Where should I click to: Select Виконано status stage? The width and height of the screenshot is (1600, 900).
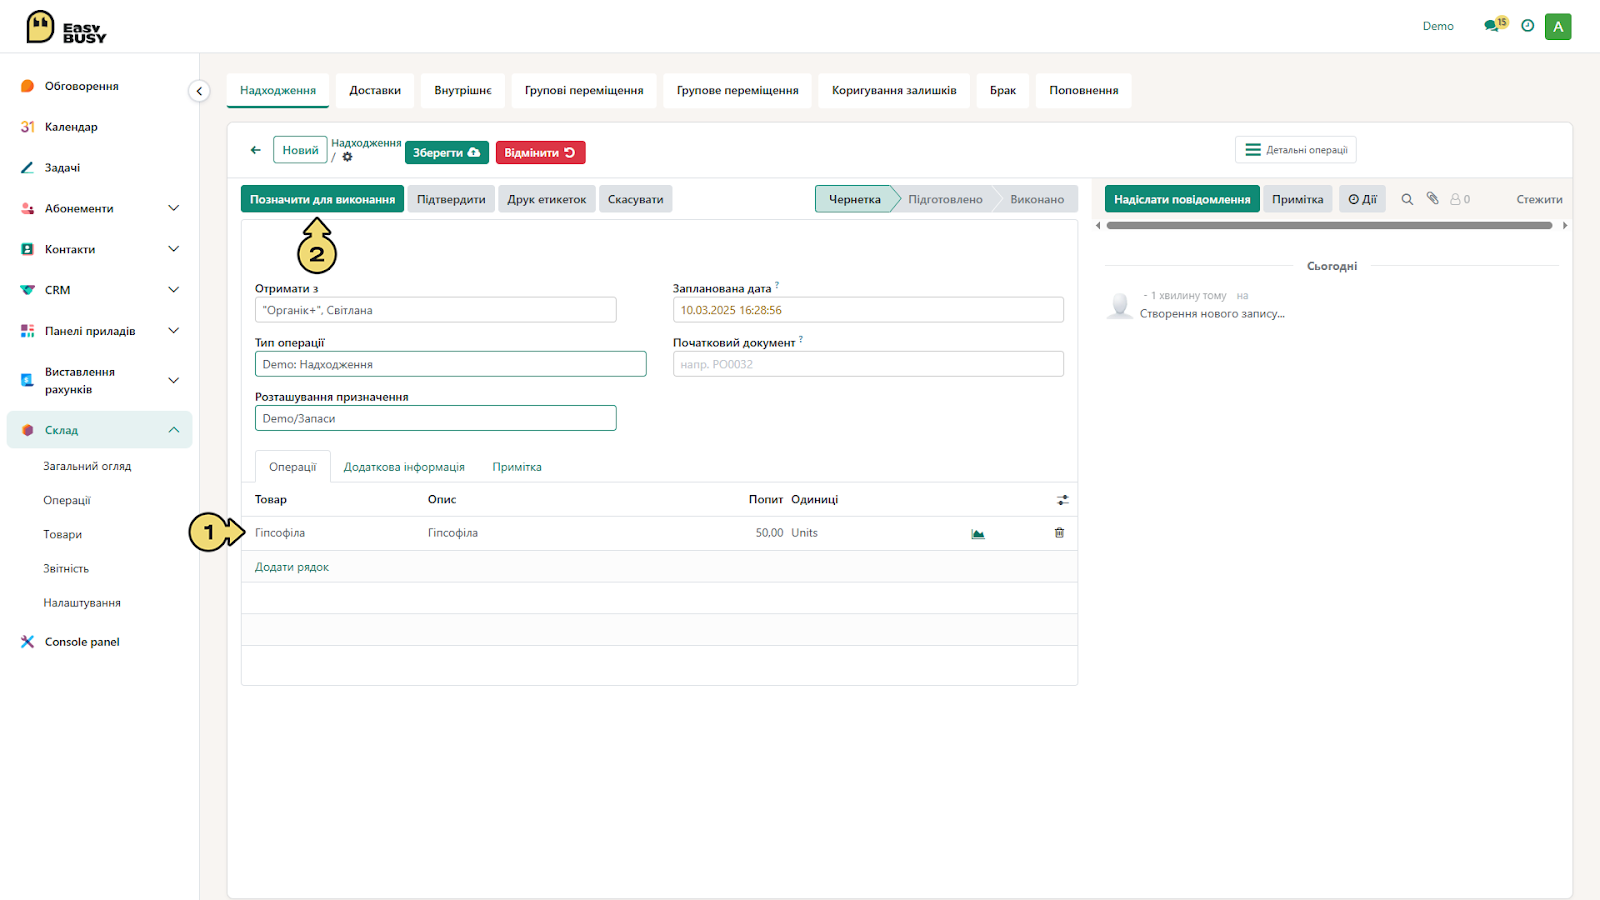click(1037, 199)
